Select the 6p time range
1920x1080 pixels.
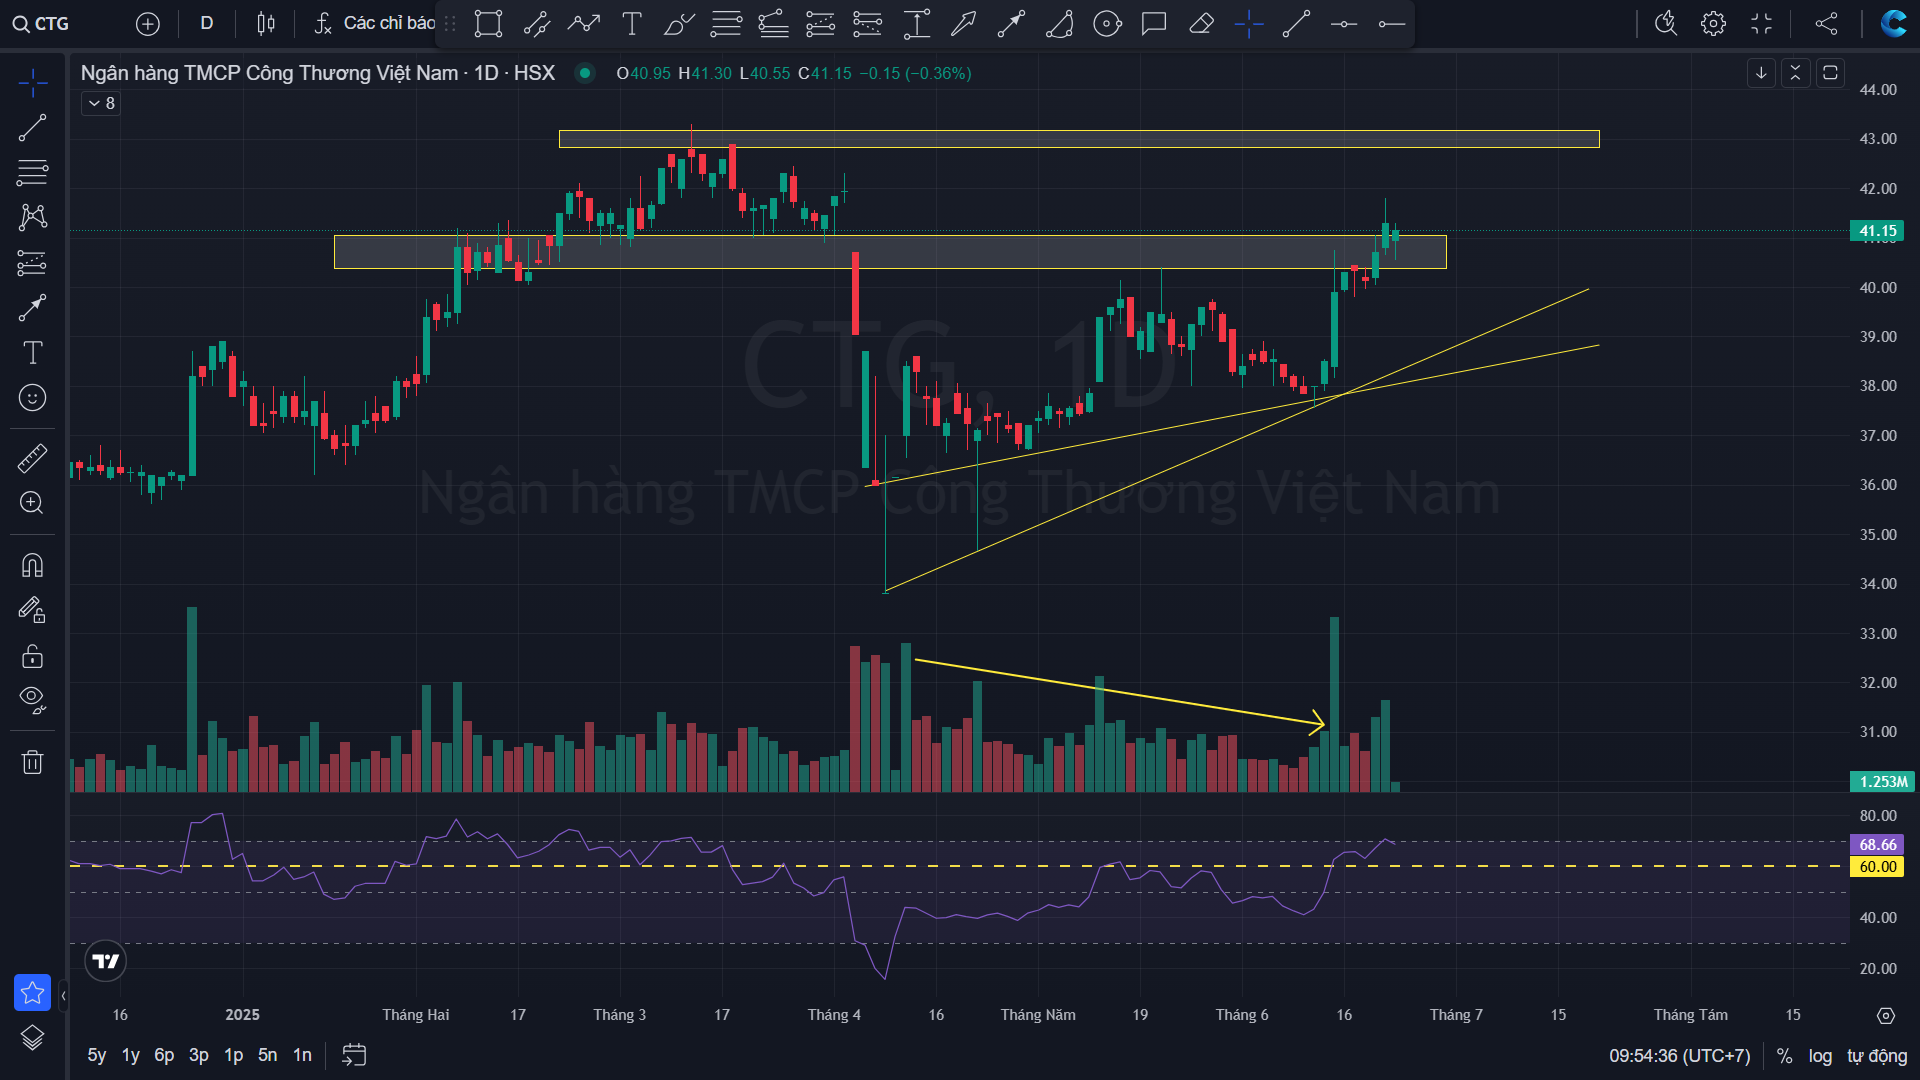tap(164, 1055)
